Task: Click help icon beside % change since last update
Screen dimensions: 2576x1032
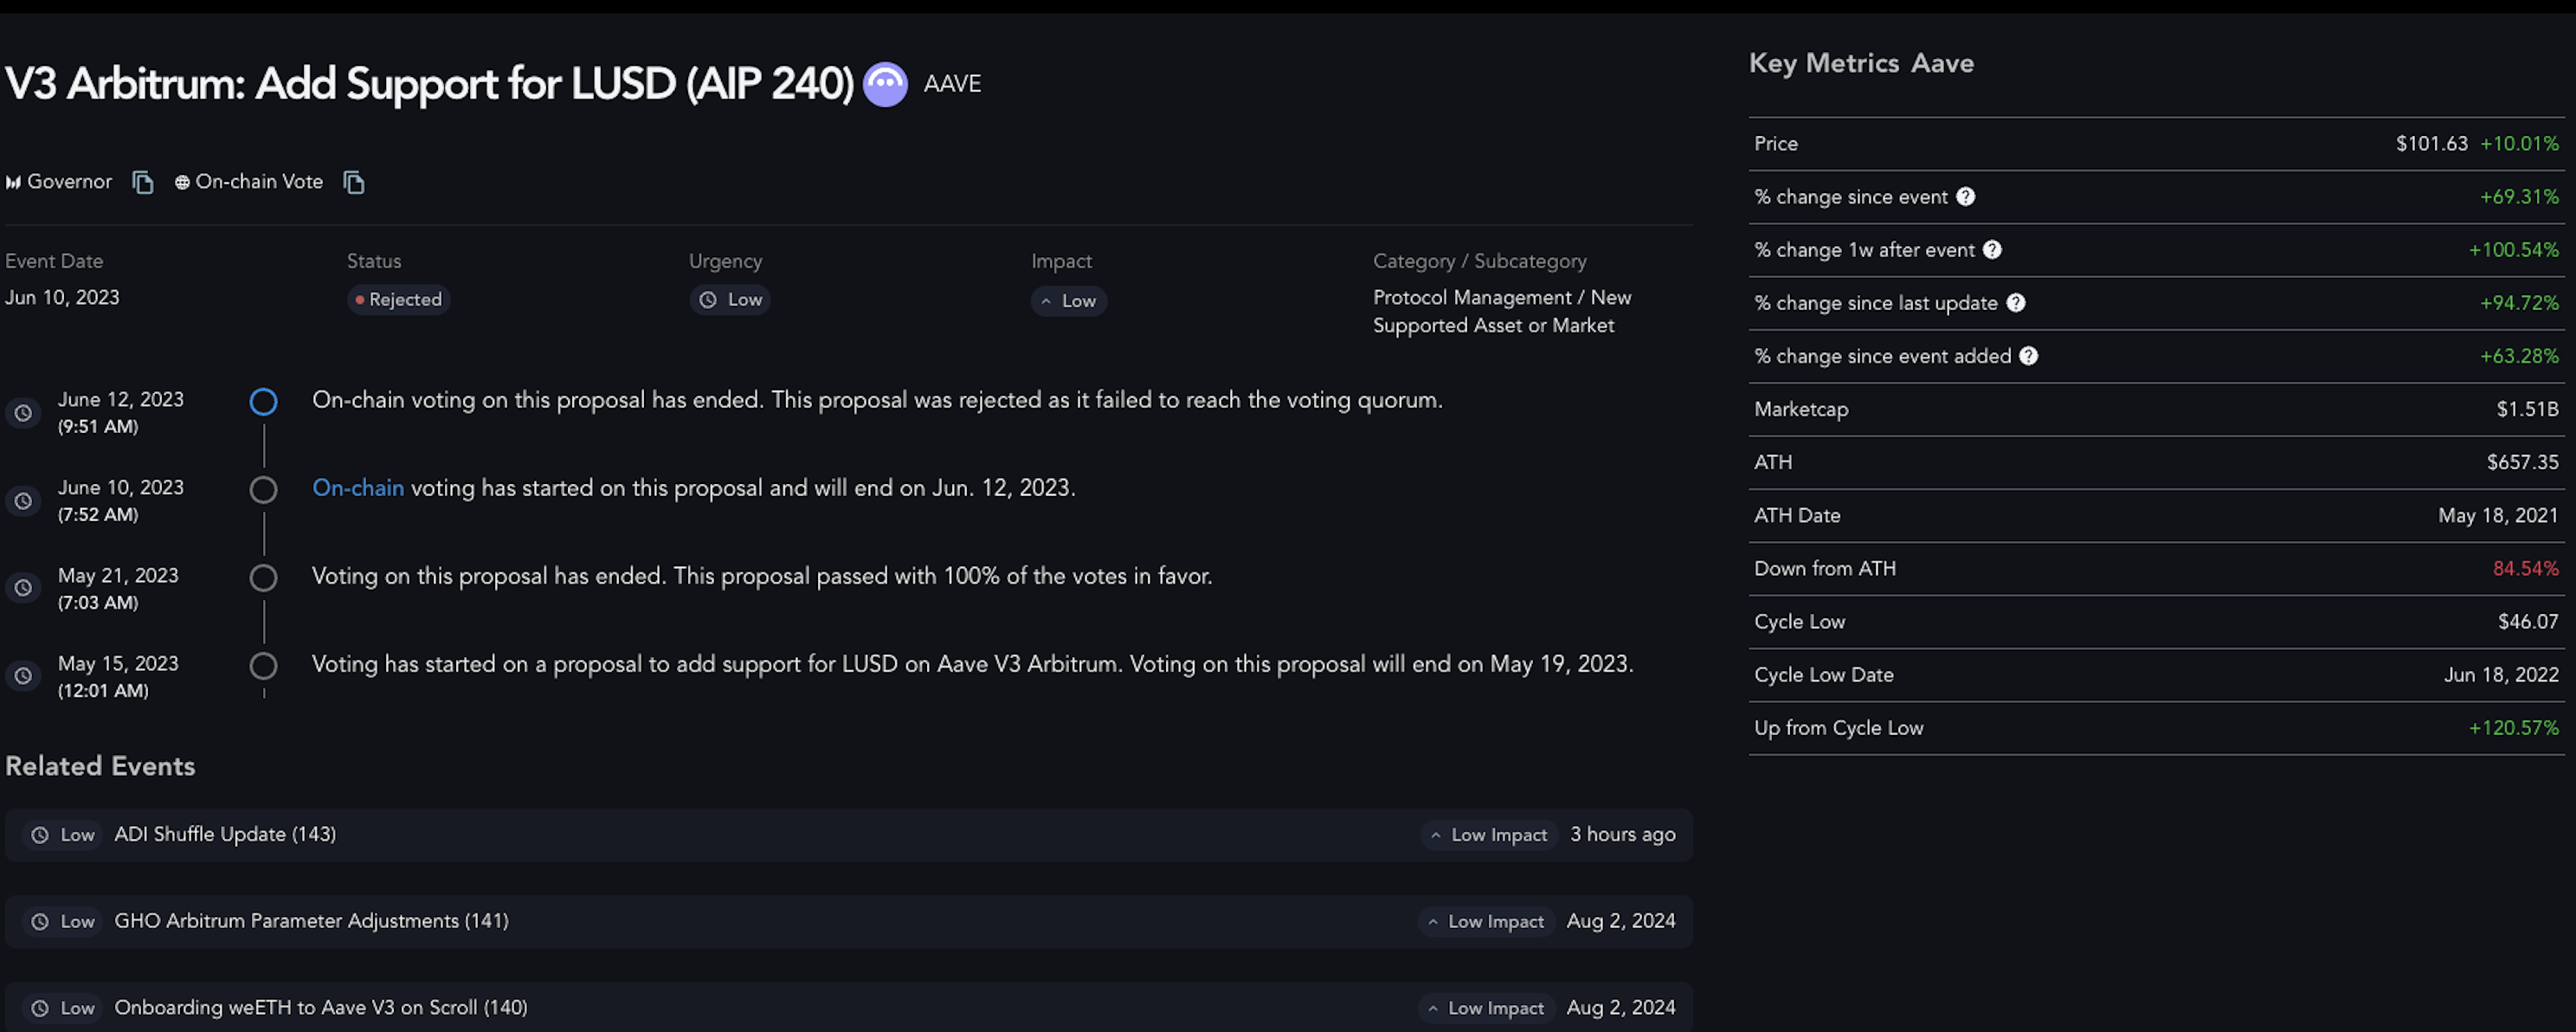Action: [x=2016, y=303]
